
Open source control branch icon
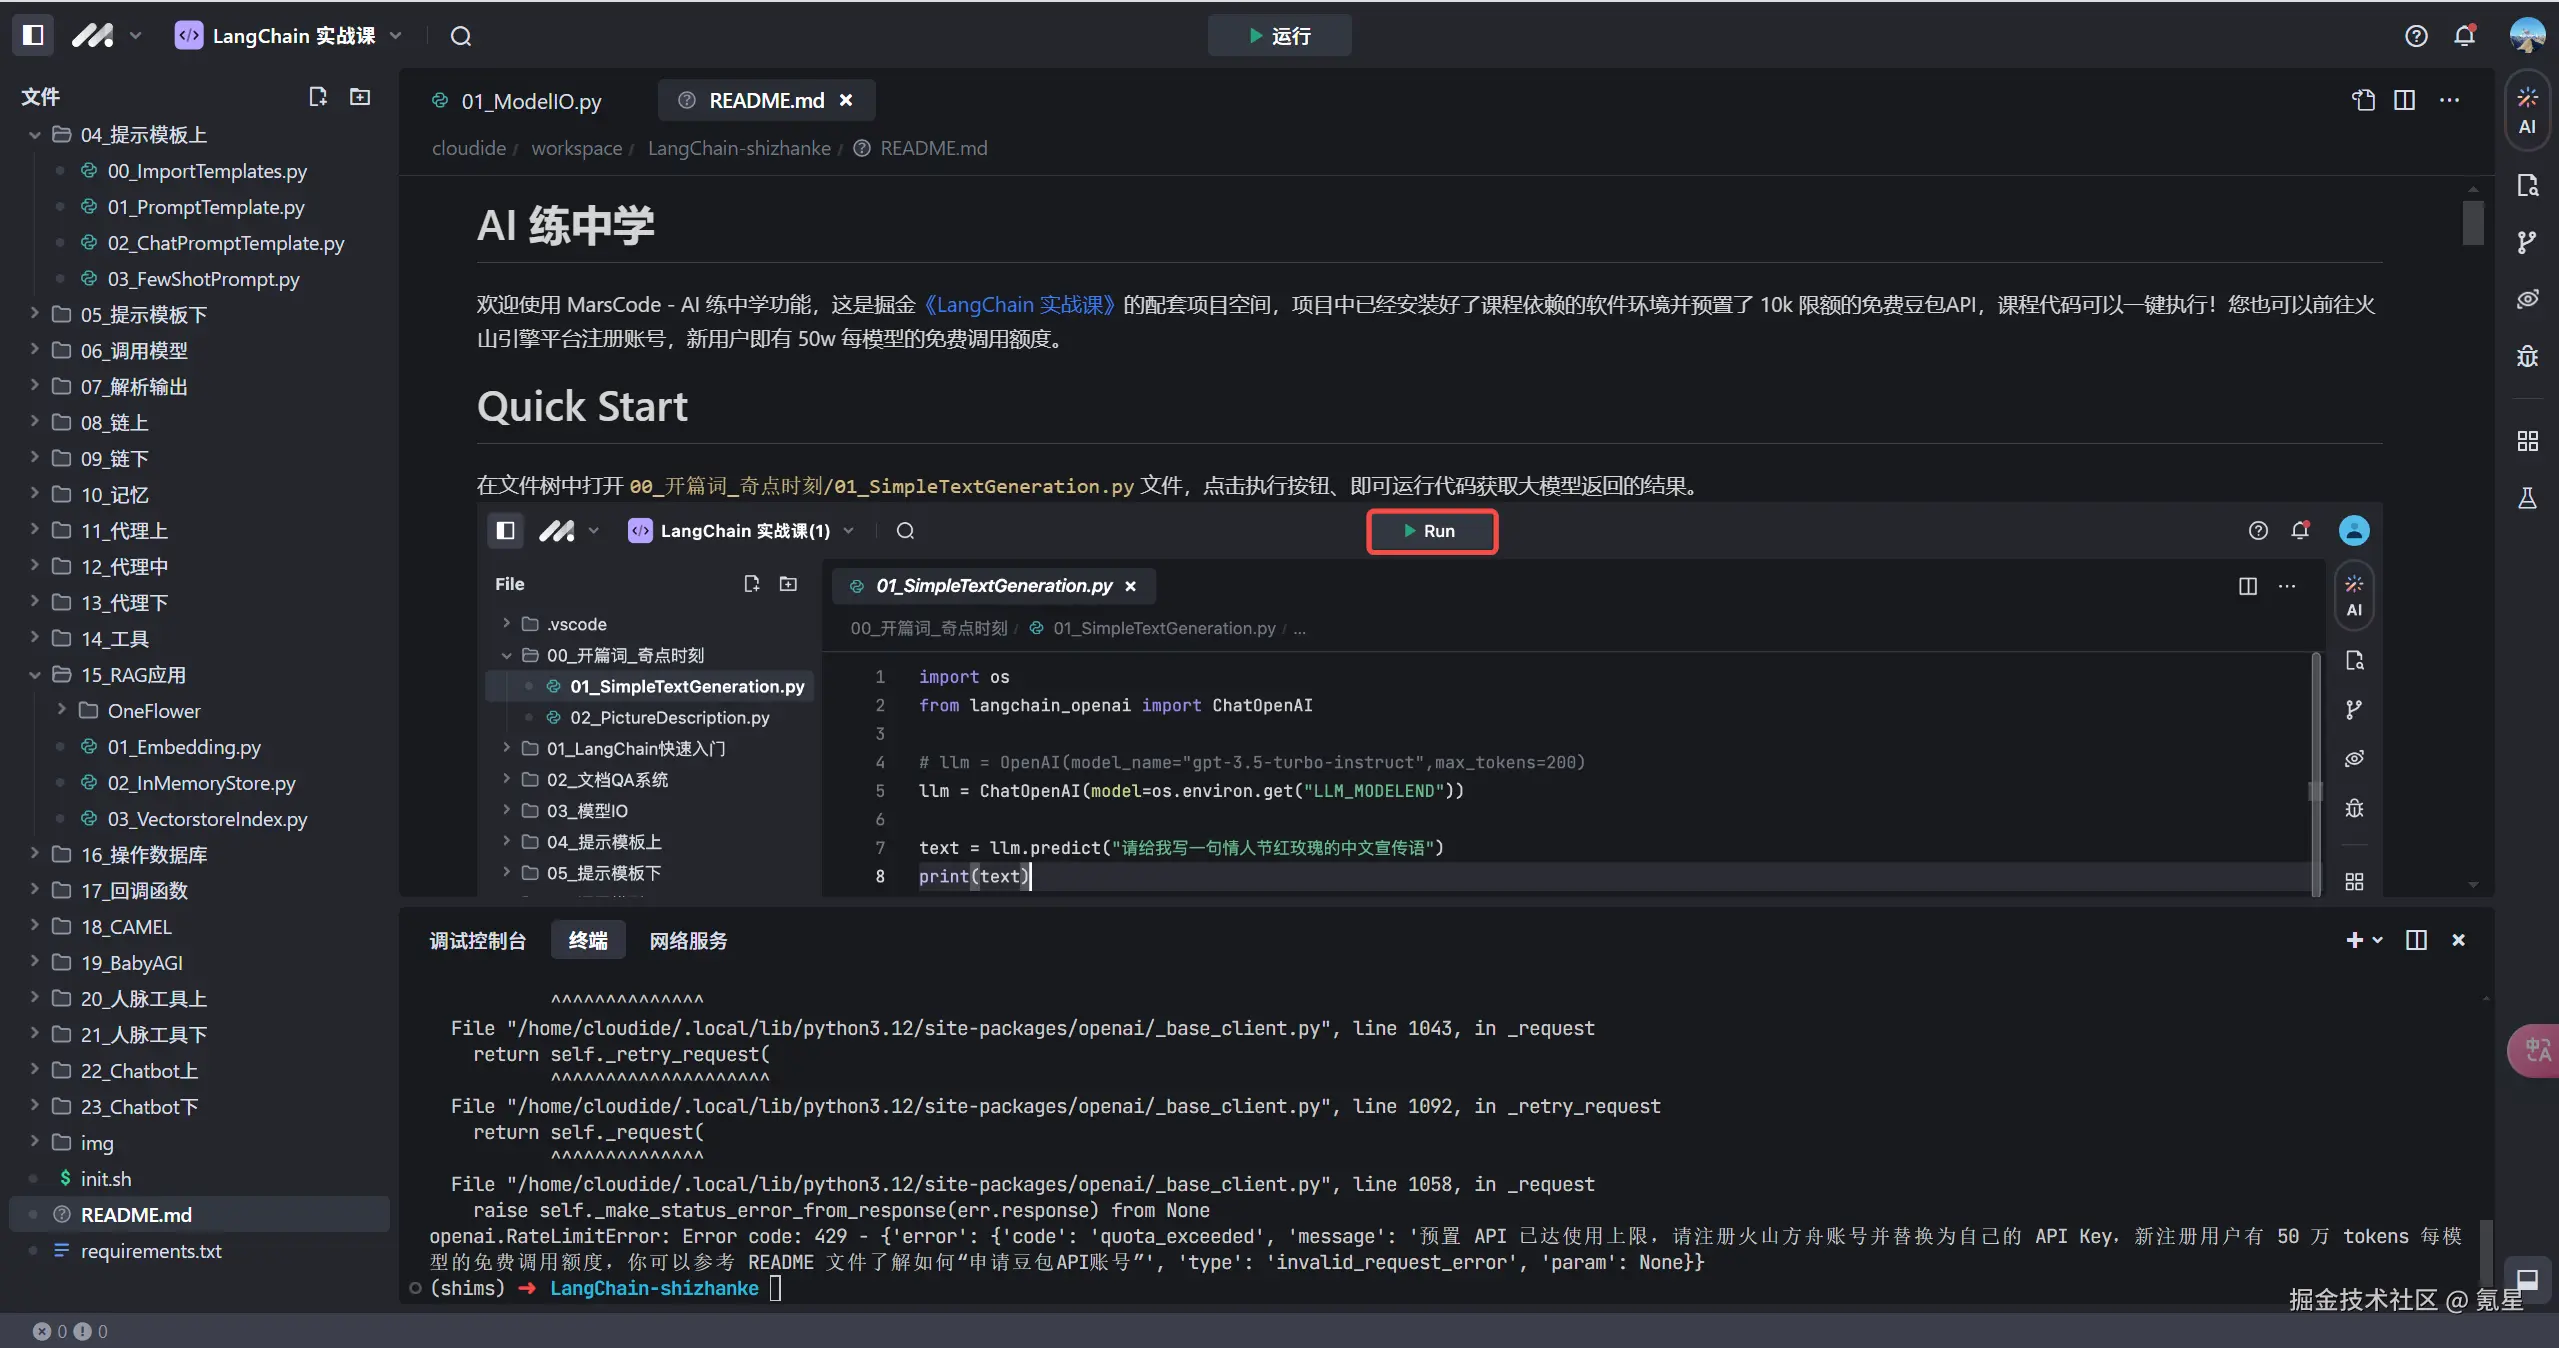point(2527,242)
